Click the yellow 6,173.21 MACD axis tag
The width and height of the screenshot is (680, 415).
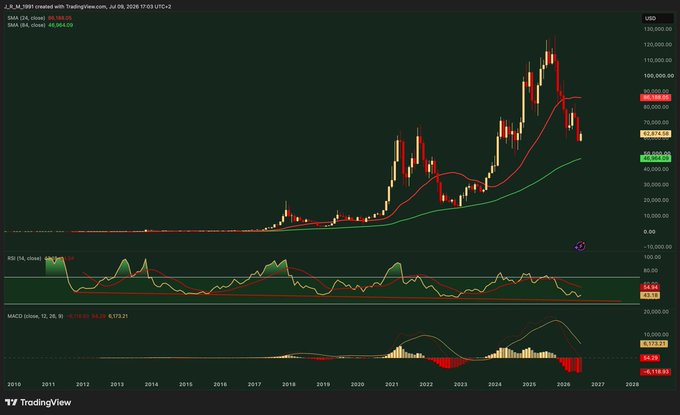tap(654, 343)
